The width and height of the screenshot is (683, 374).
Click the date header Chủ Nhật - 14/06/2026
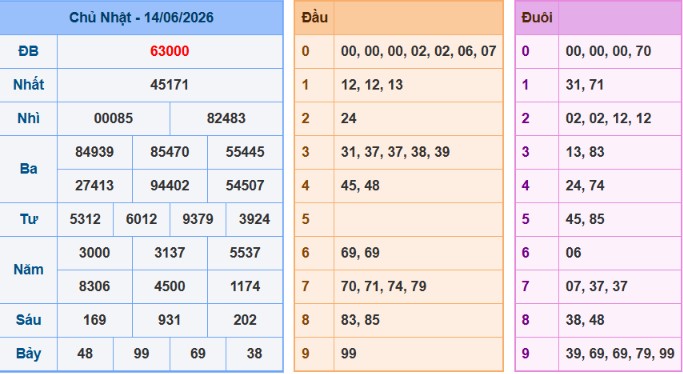[x=141, y=17]
